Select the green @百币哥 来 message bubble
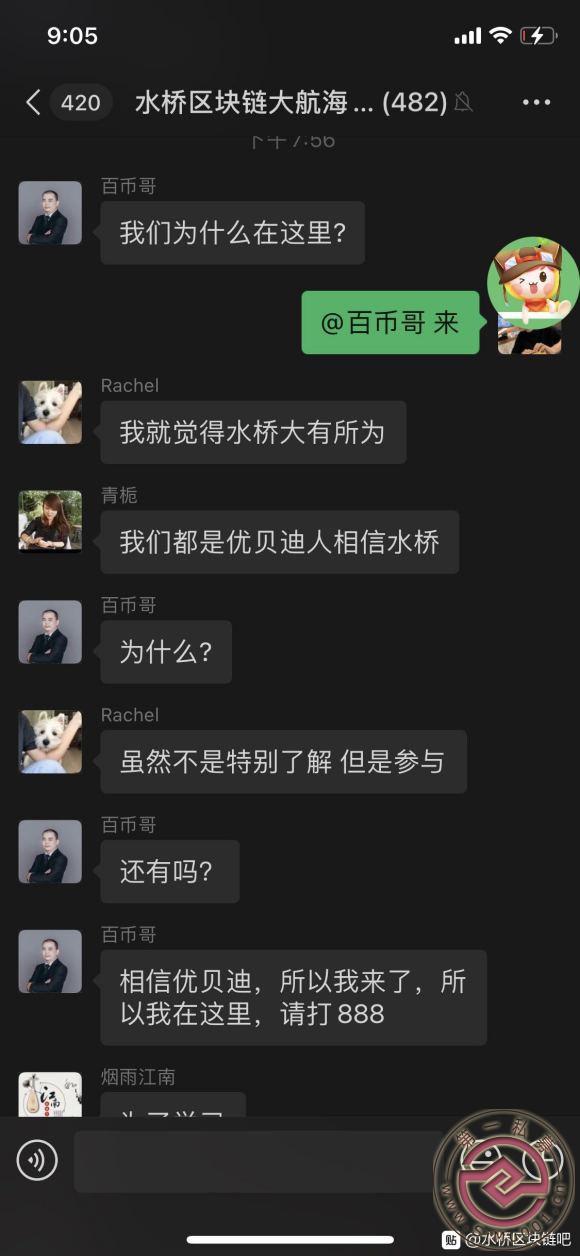The image size is (580, 1256). point(390,323)
